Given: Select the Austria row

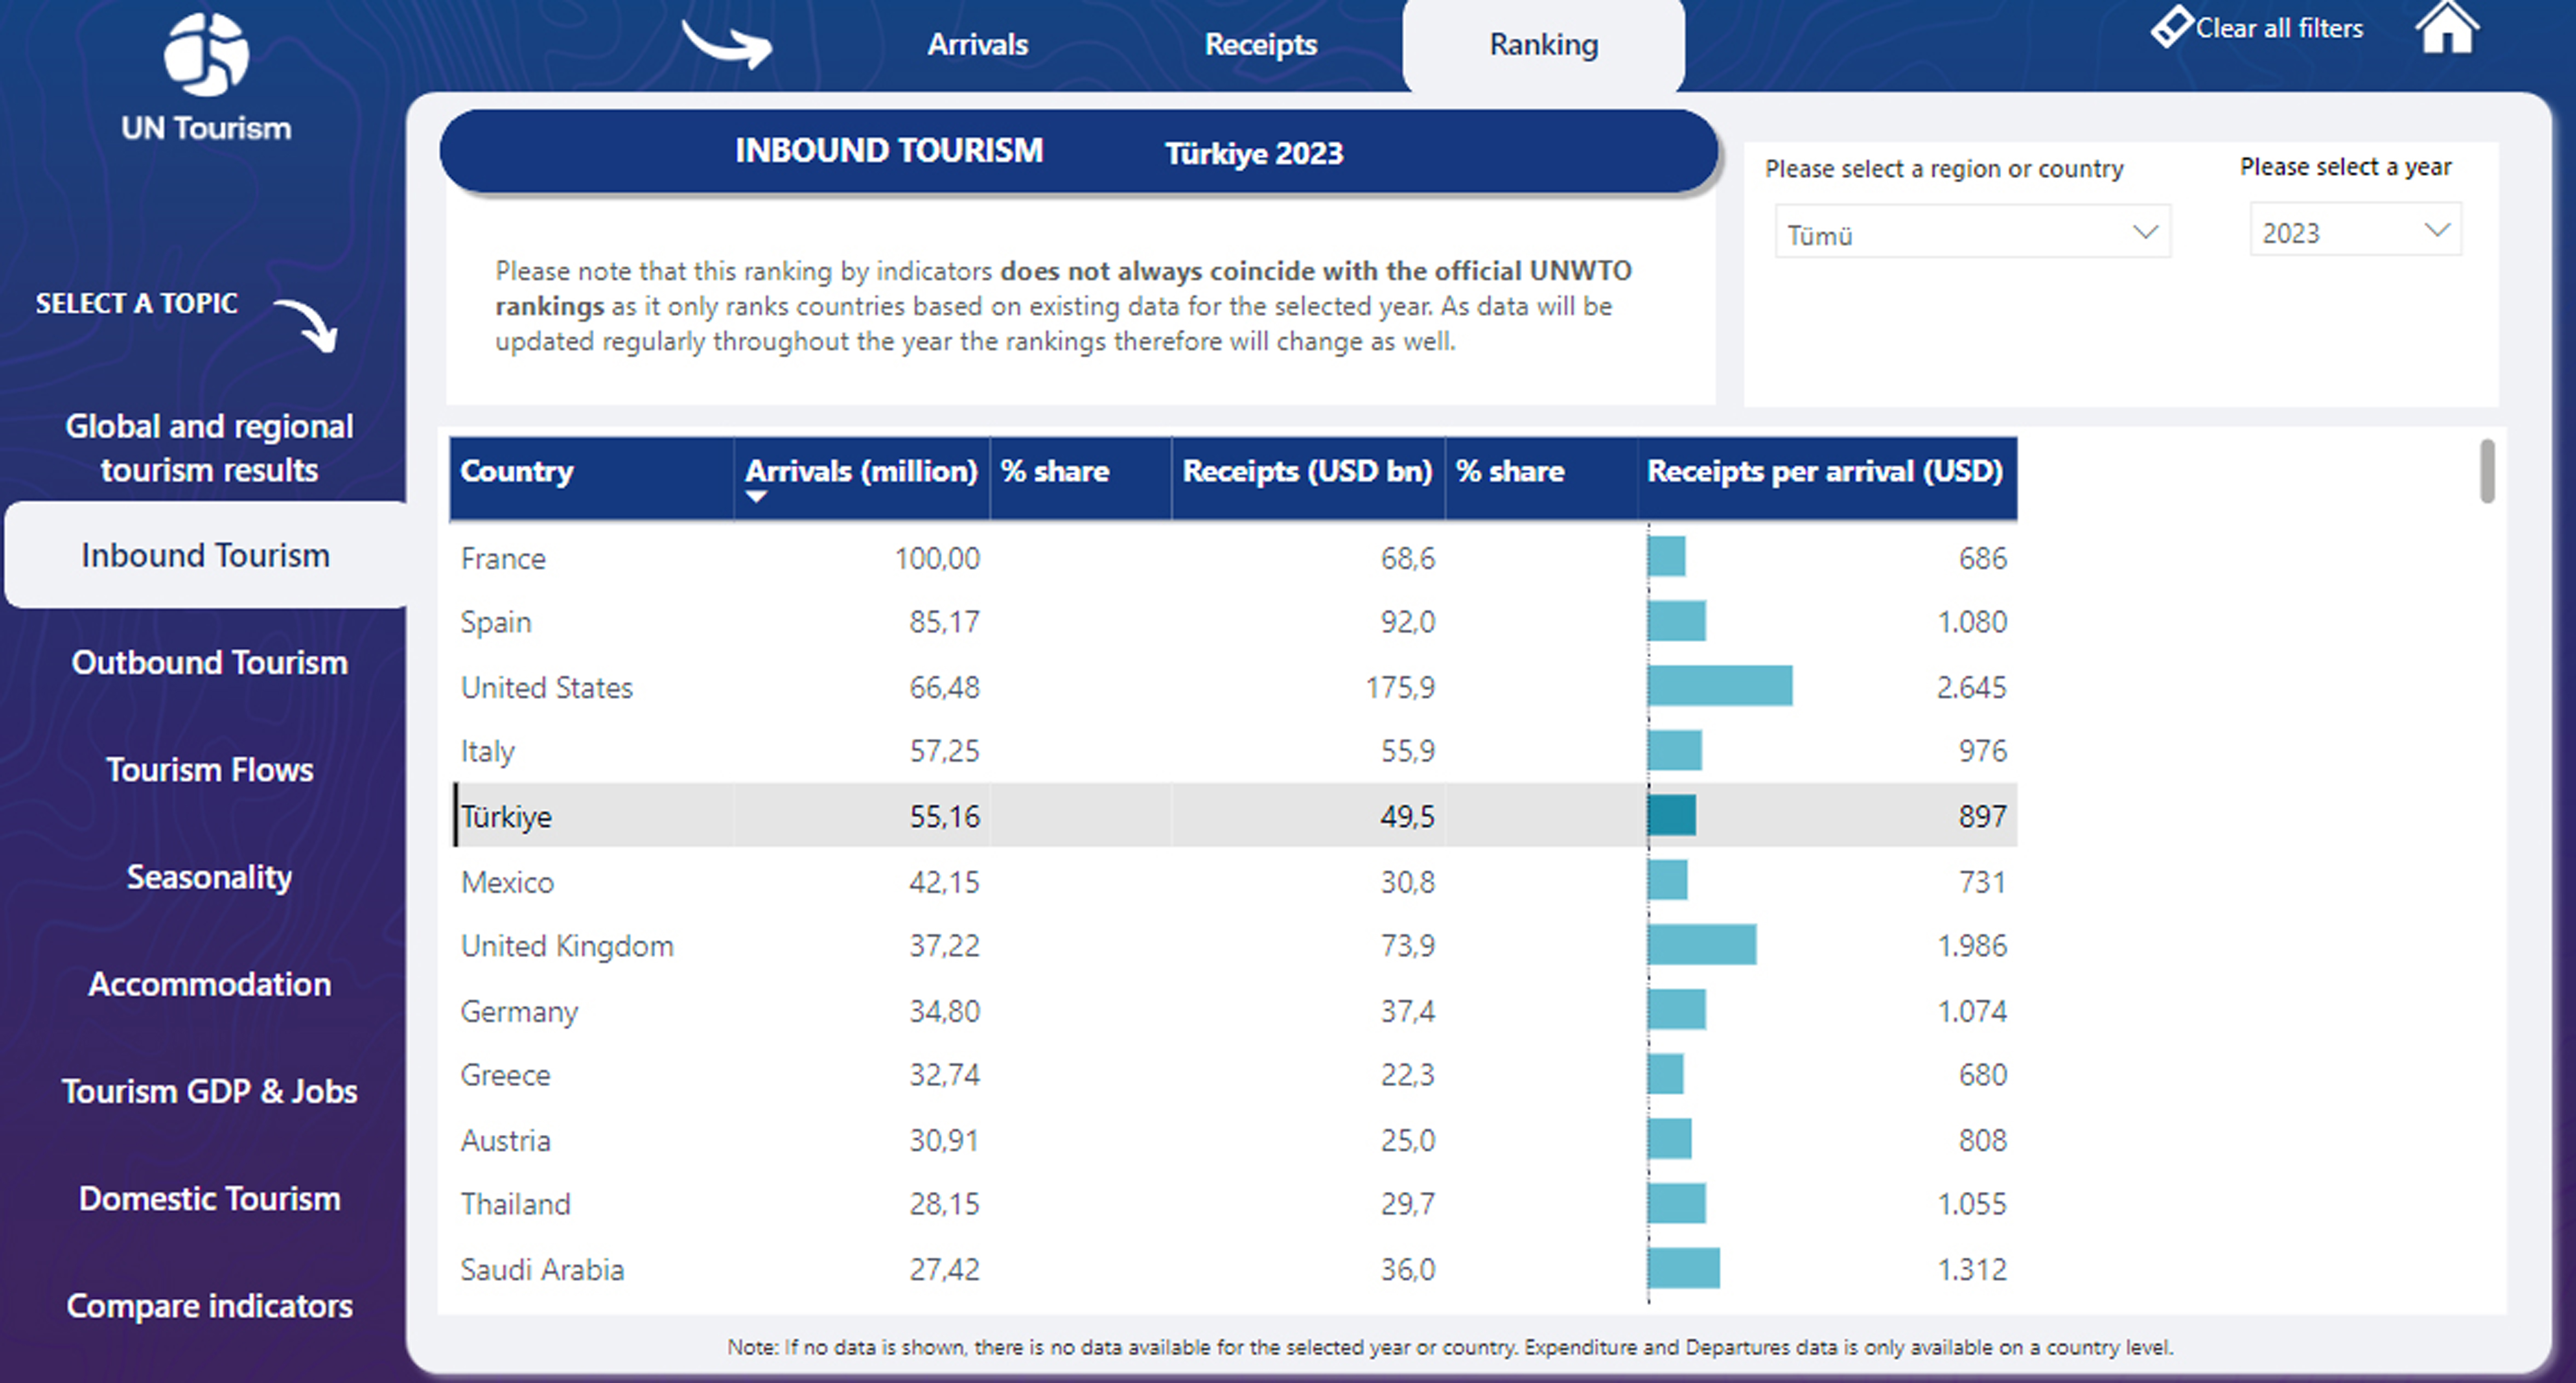Looking at the screenshot, I should (x=1233, y=1139).
